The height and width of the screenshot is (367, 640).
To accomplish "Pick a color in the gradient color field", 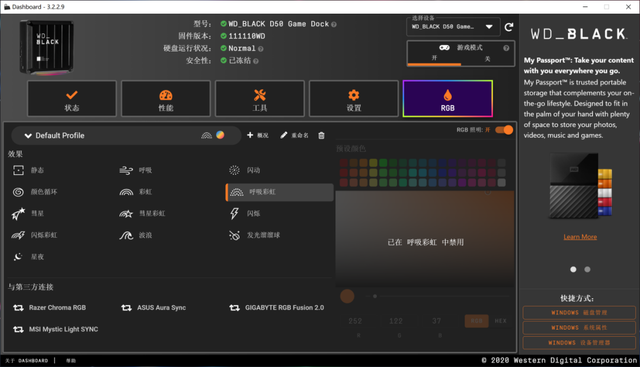I will pos(425,238).
